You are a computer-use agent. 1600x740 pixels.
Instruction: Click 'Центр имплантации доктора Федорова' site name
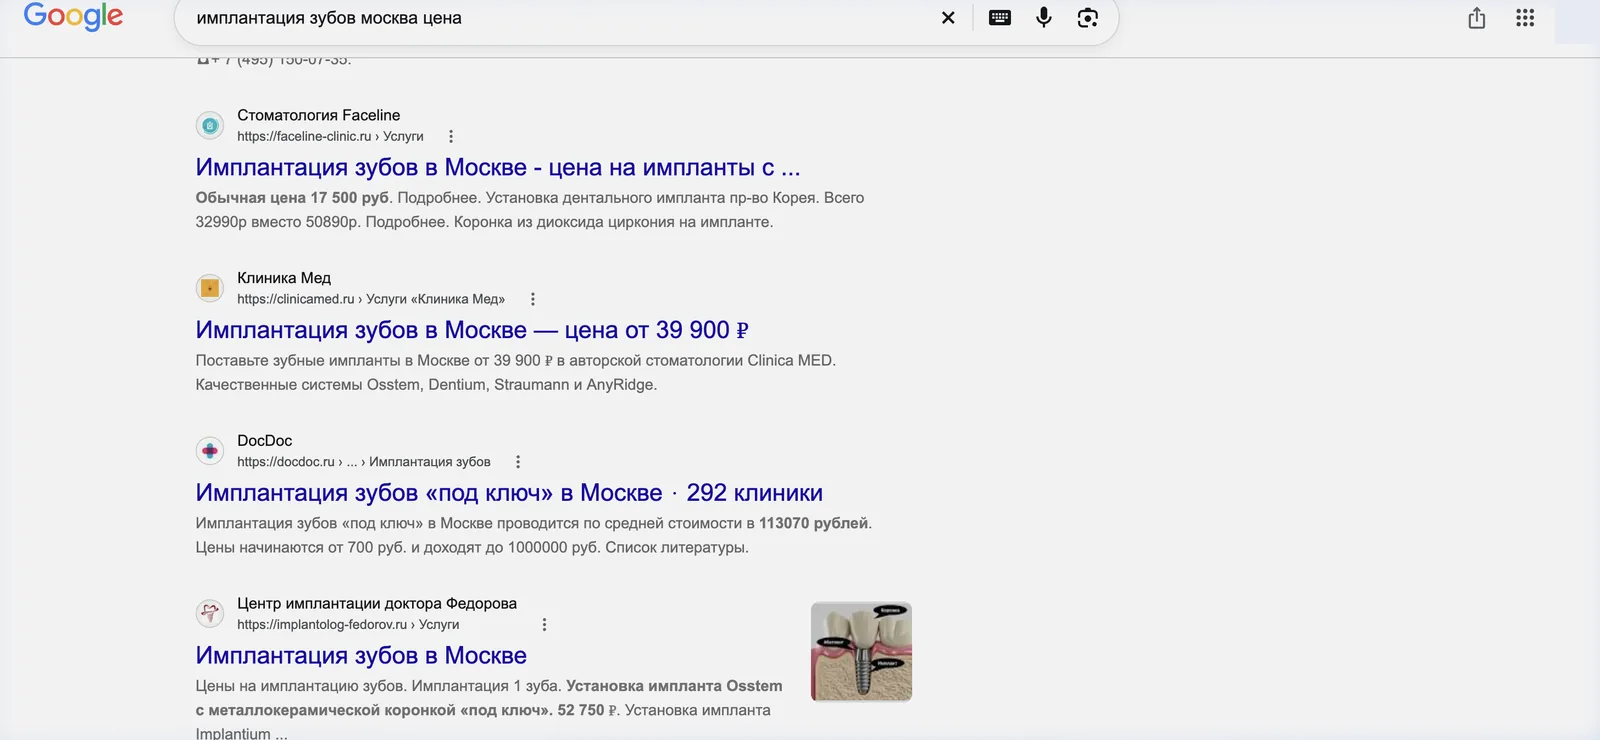point(377,604)
